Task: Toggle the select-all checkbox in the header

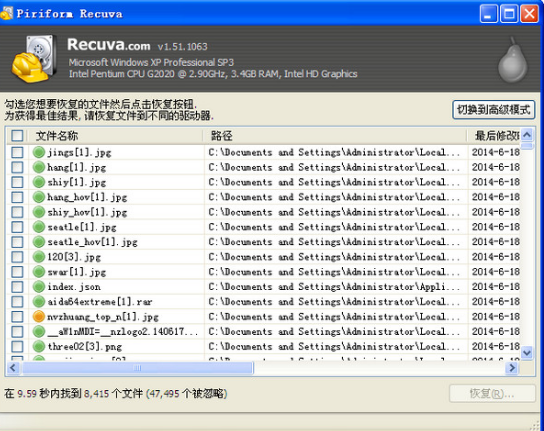Action: click(17, 135)
